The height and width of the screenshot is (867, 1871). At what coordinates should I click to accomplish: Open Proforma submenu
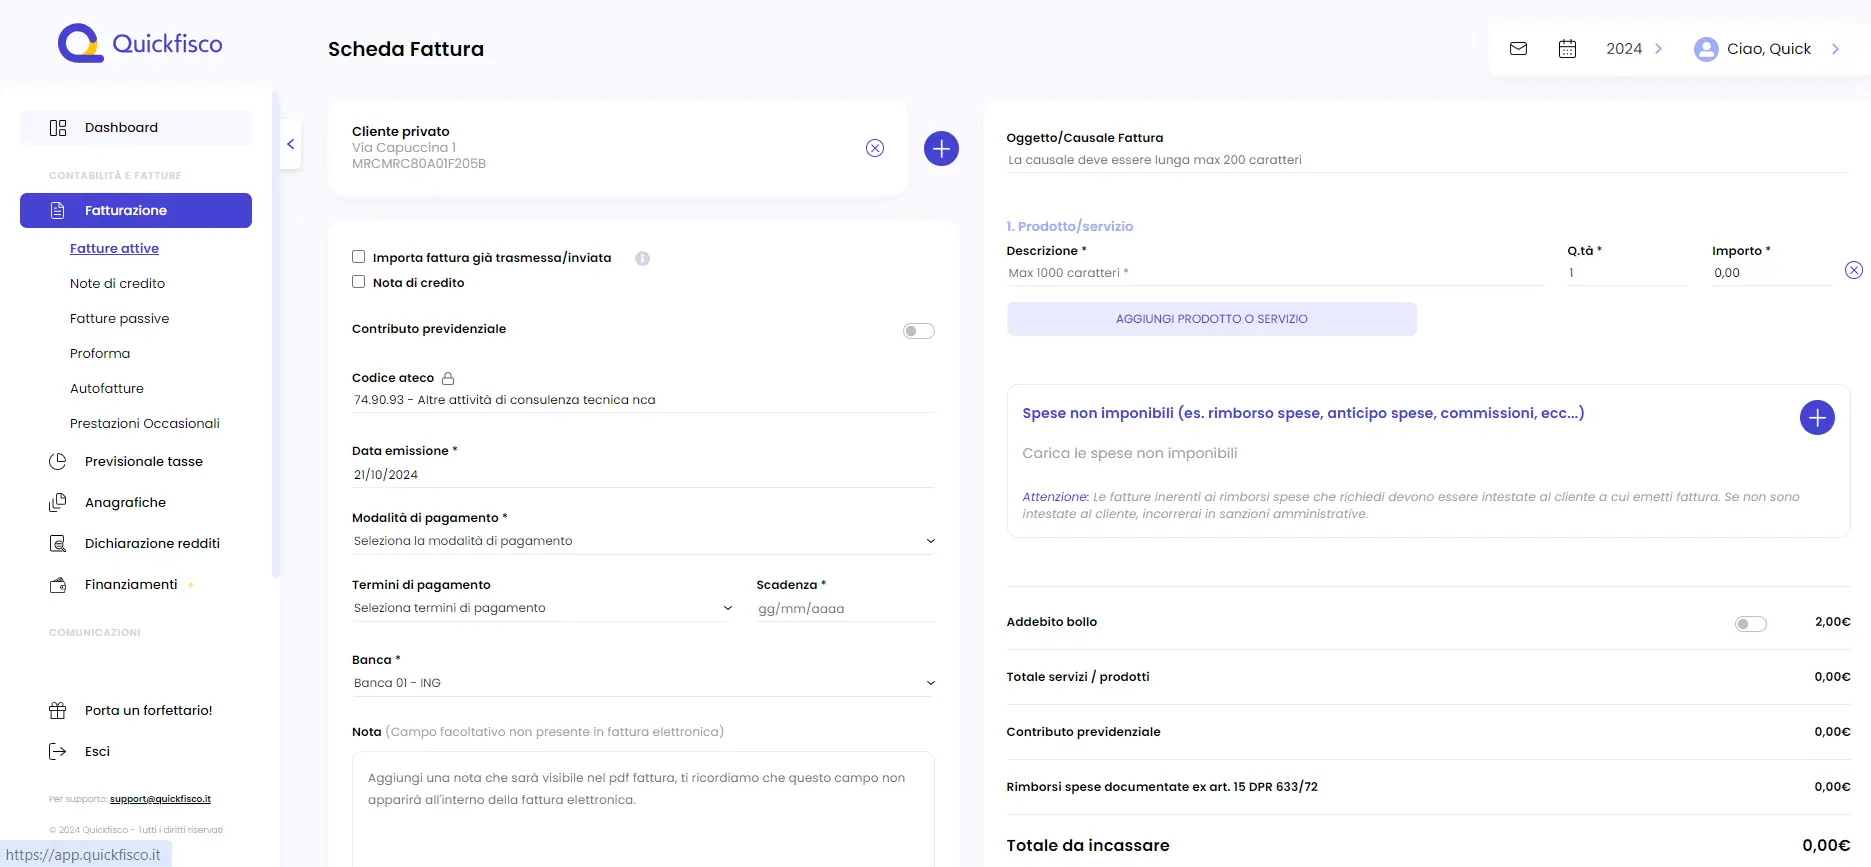(100, 354)
